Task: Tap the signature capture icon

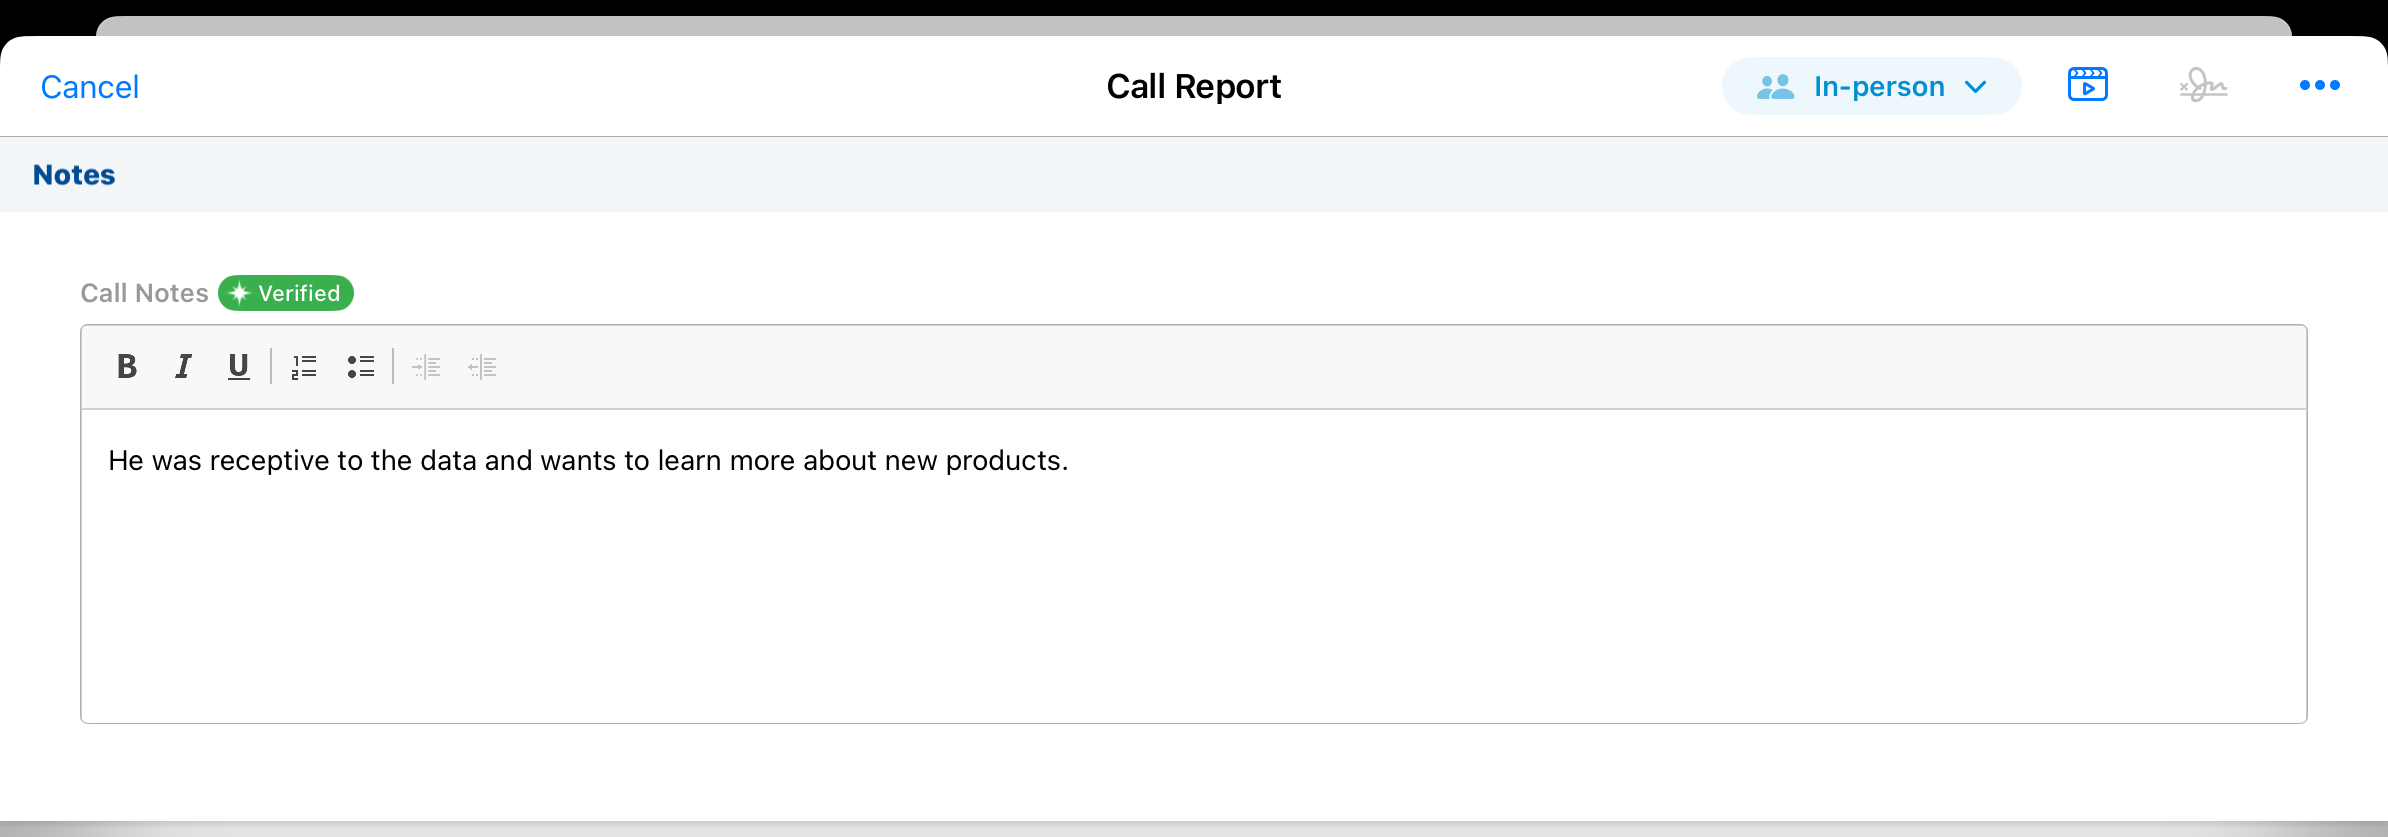Action: pos(2203,86)
